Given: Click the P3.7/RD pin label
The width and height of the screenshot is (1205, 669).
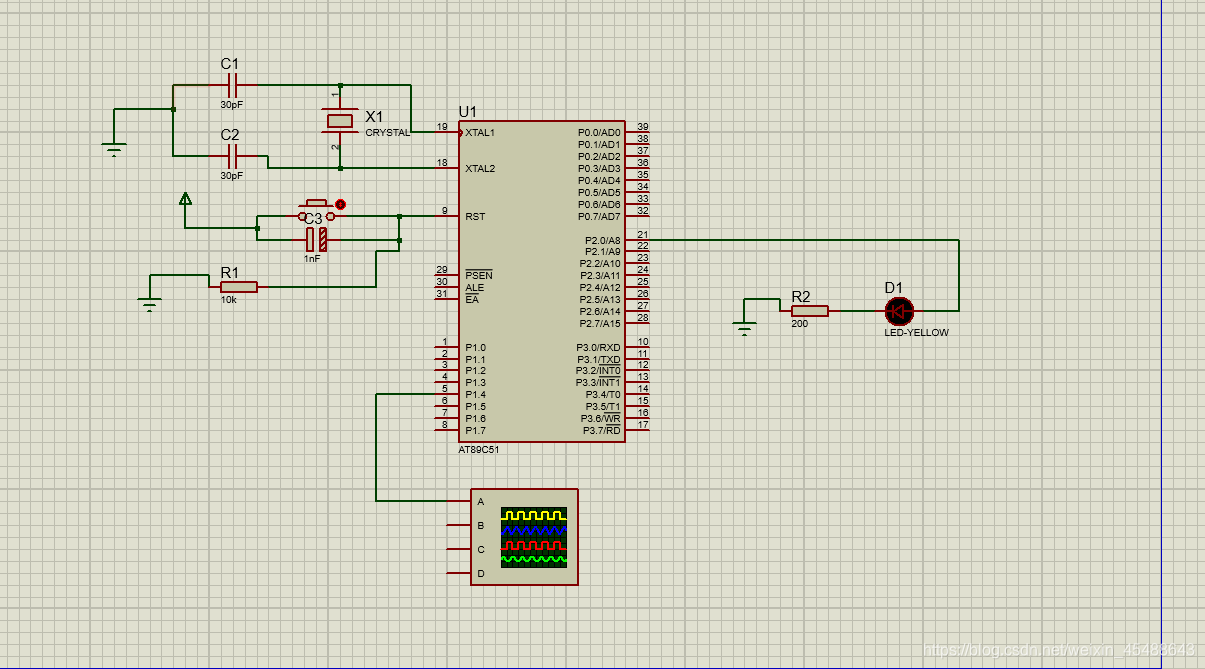Looking at the screenshot, I should (x=601, y=431).
